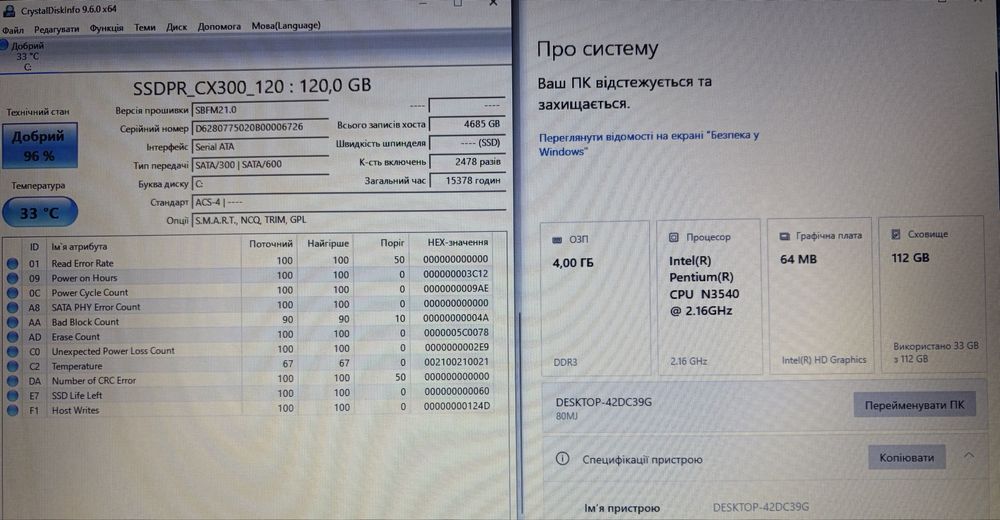Click the total host writes value 4685 GB
Screen dimensions: 1000x520
tap(466, 124)
